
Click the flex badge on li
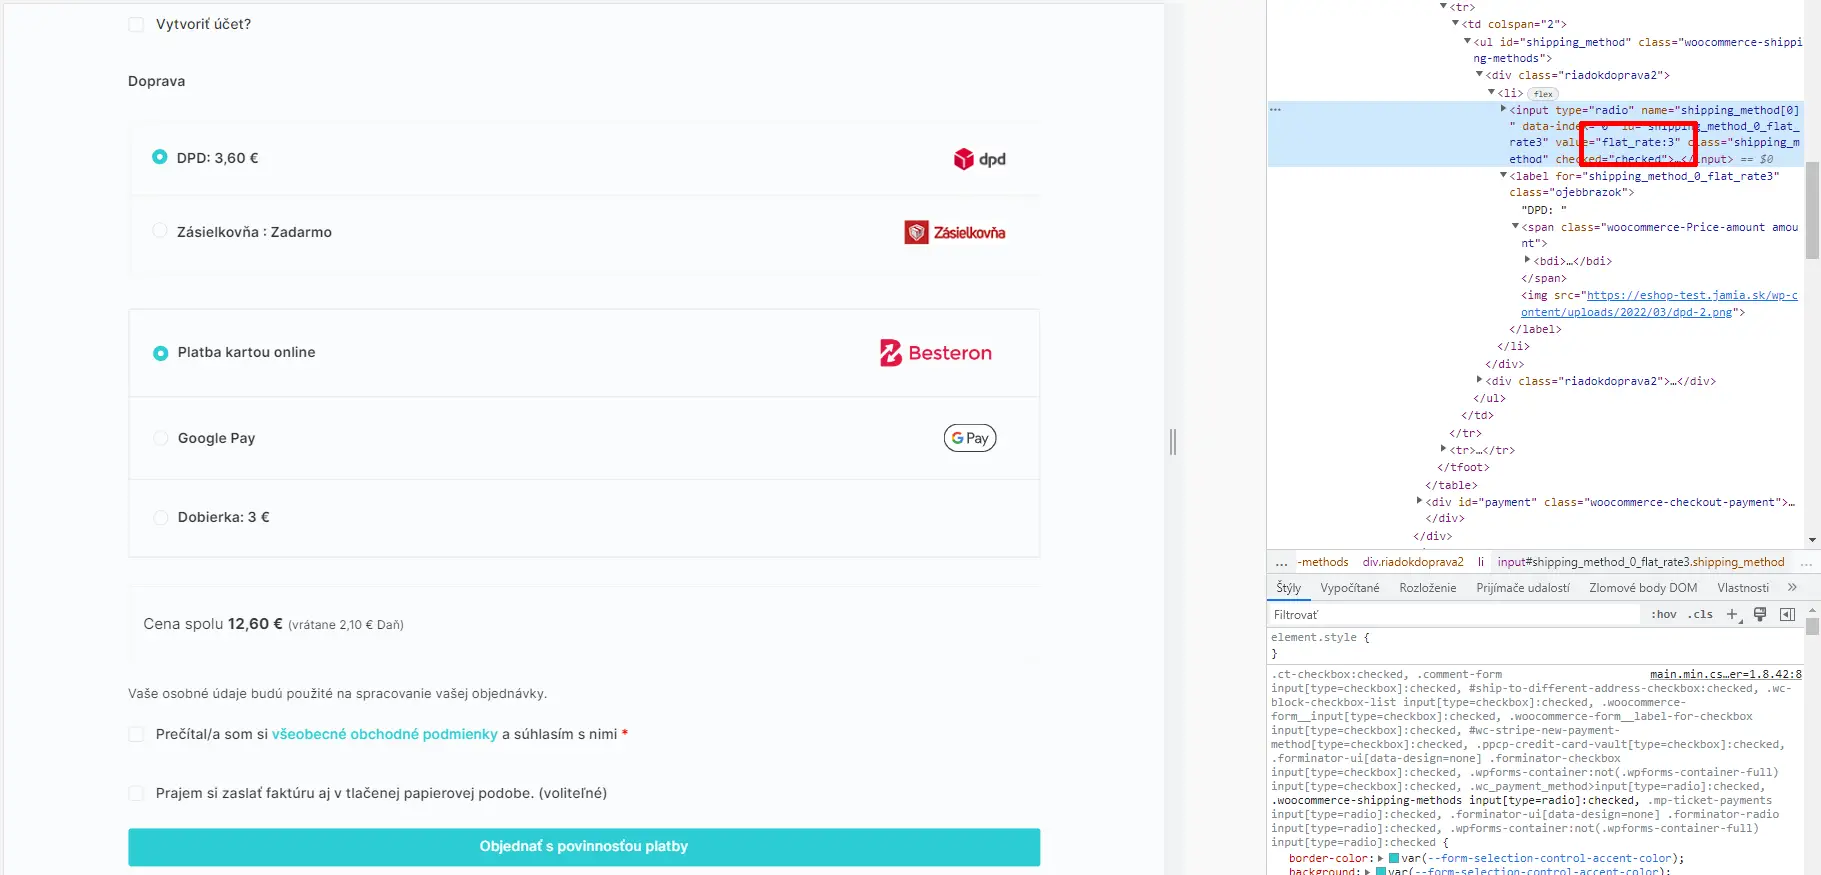[x=1543, y=93]
